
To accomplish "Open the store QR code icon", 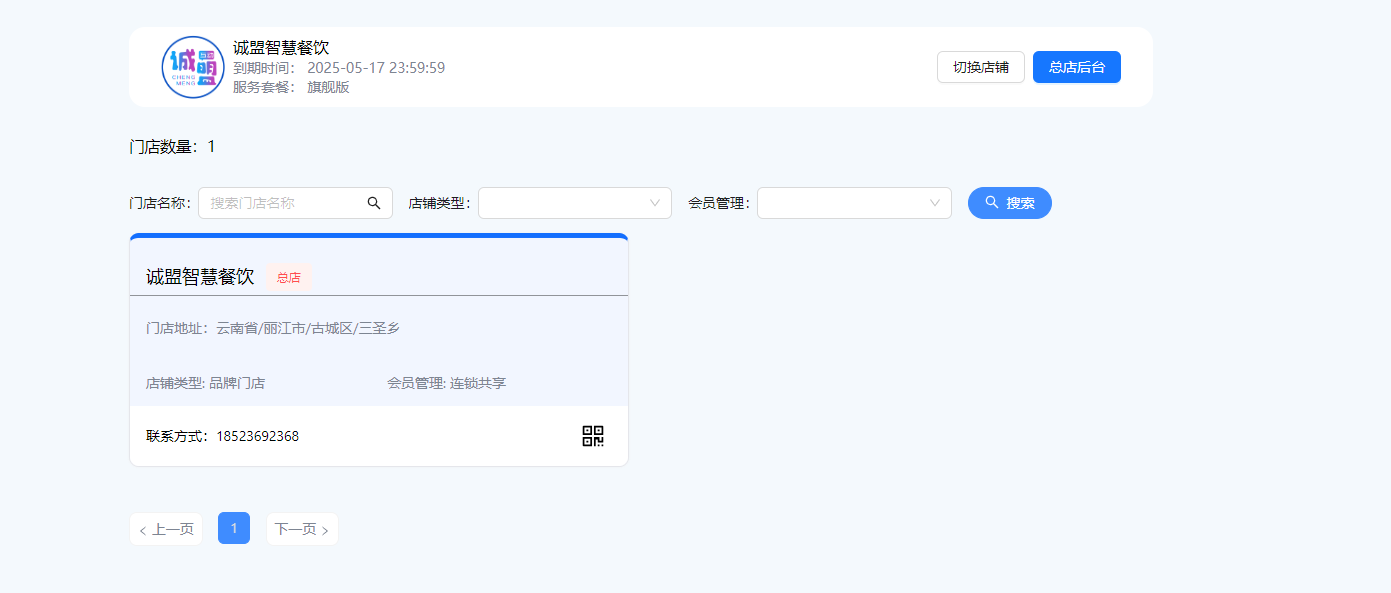I will click(593, 436).
